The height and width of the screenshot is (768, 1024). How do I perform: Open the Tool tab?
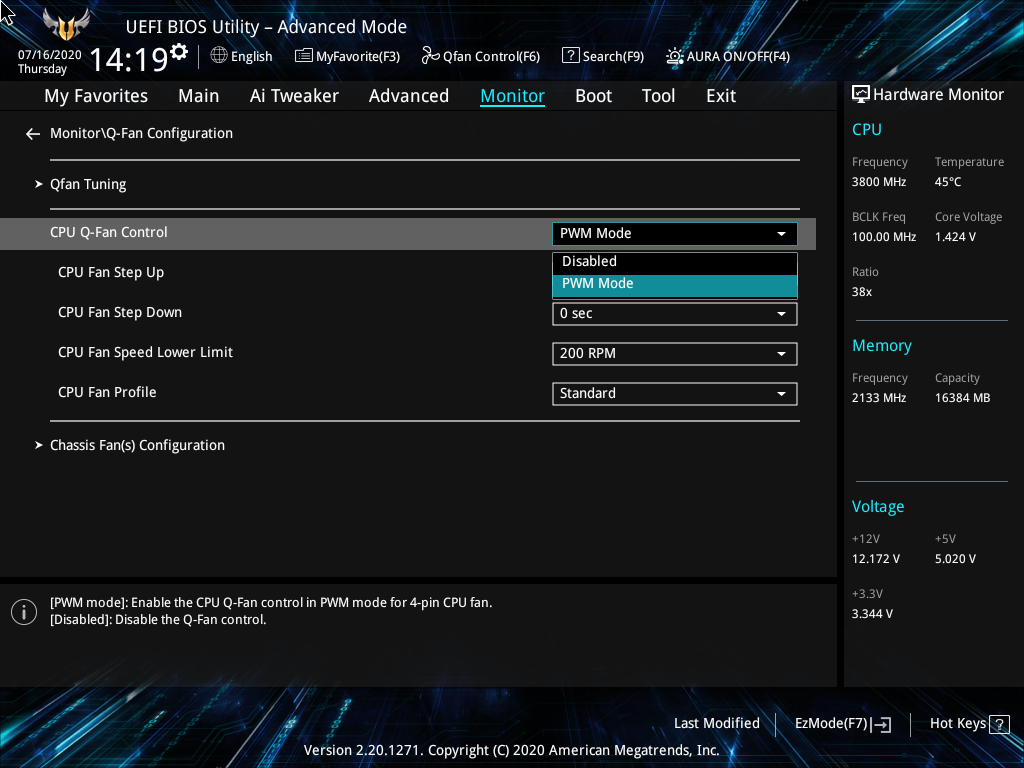tap(658, 96)
